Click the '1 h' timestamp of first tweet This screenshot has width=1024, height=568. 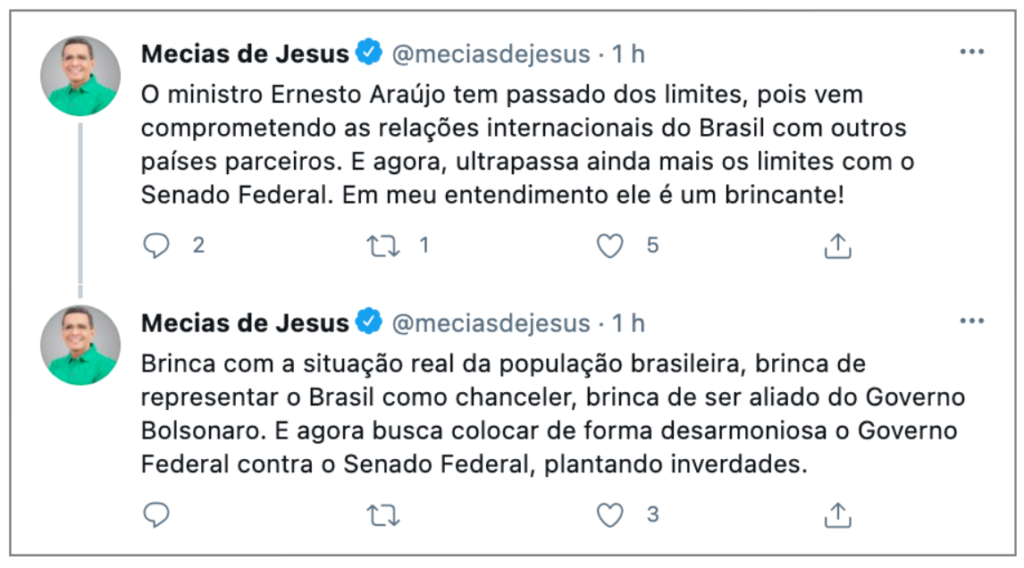629,53
